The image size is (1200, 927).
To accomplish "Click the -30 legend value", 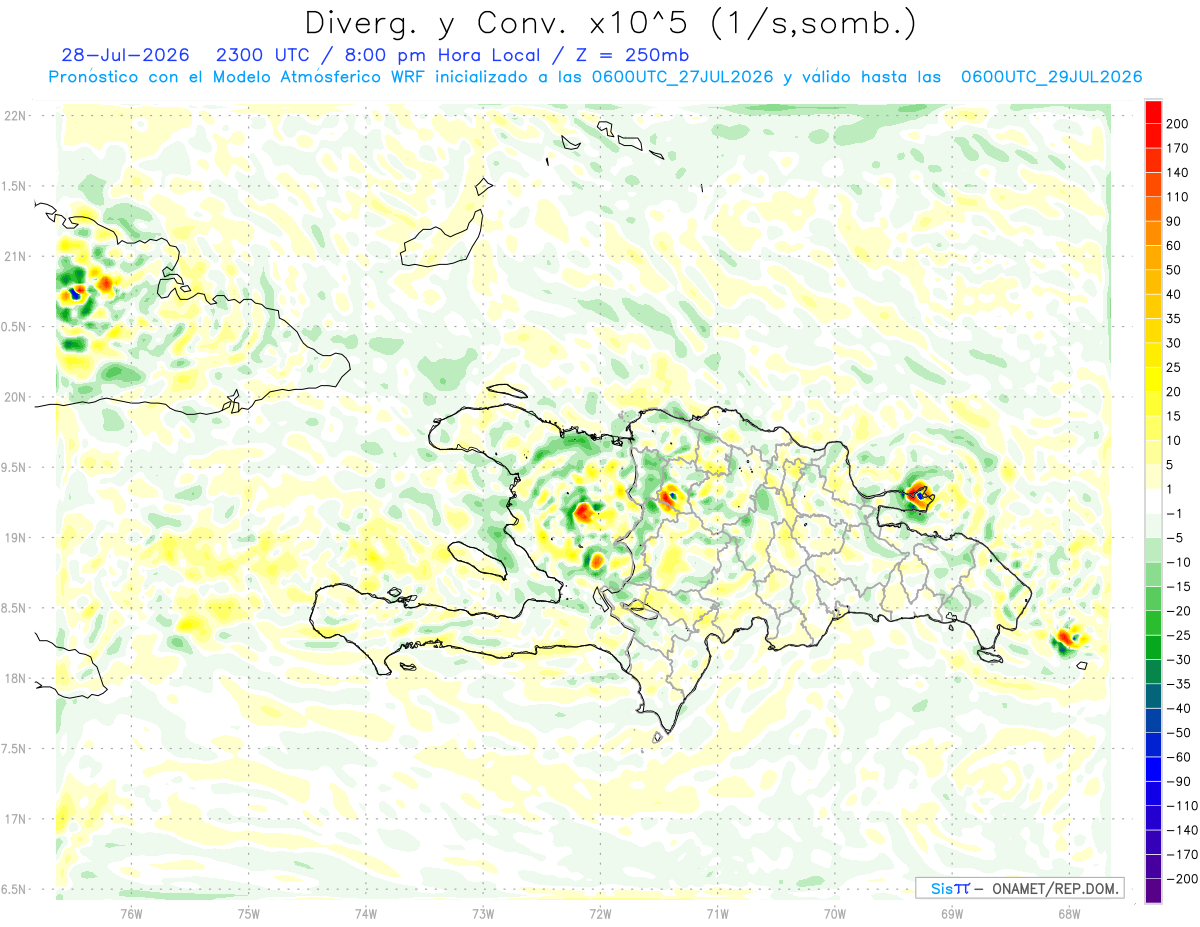I will (x=1177, y=660).
